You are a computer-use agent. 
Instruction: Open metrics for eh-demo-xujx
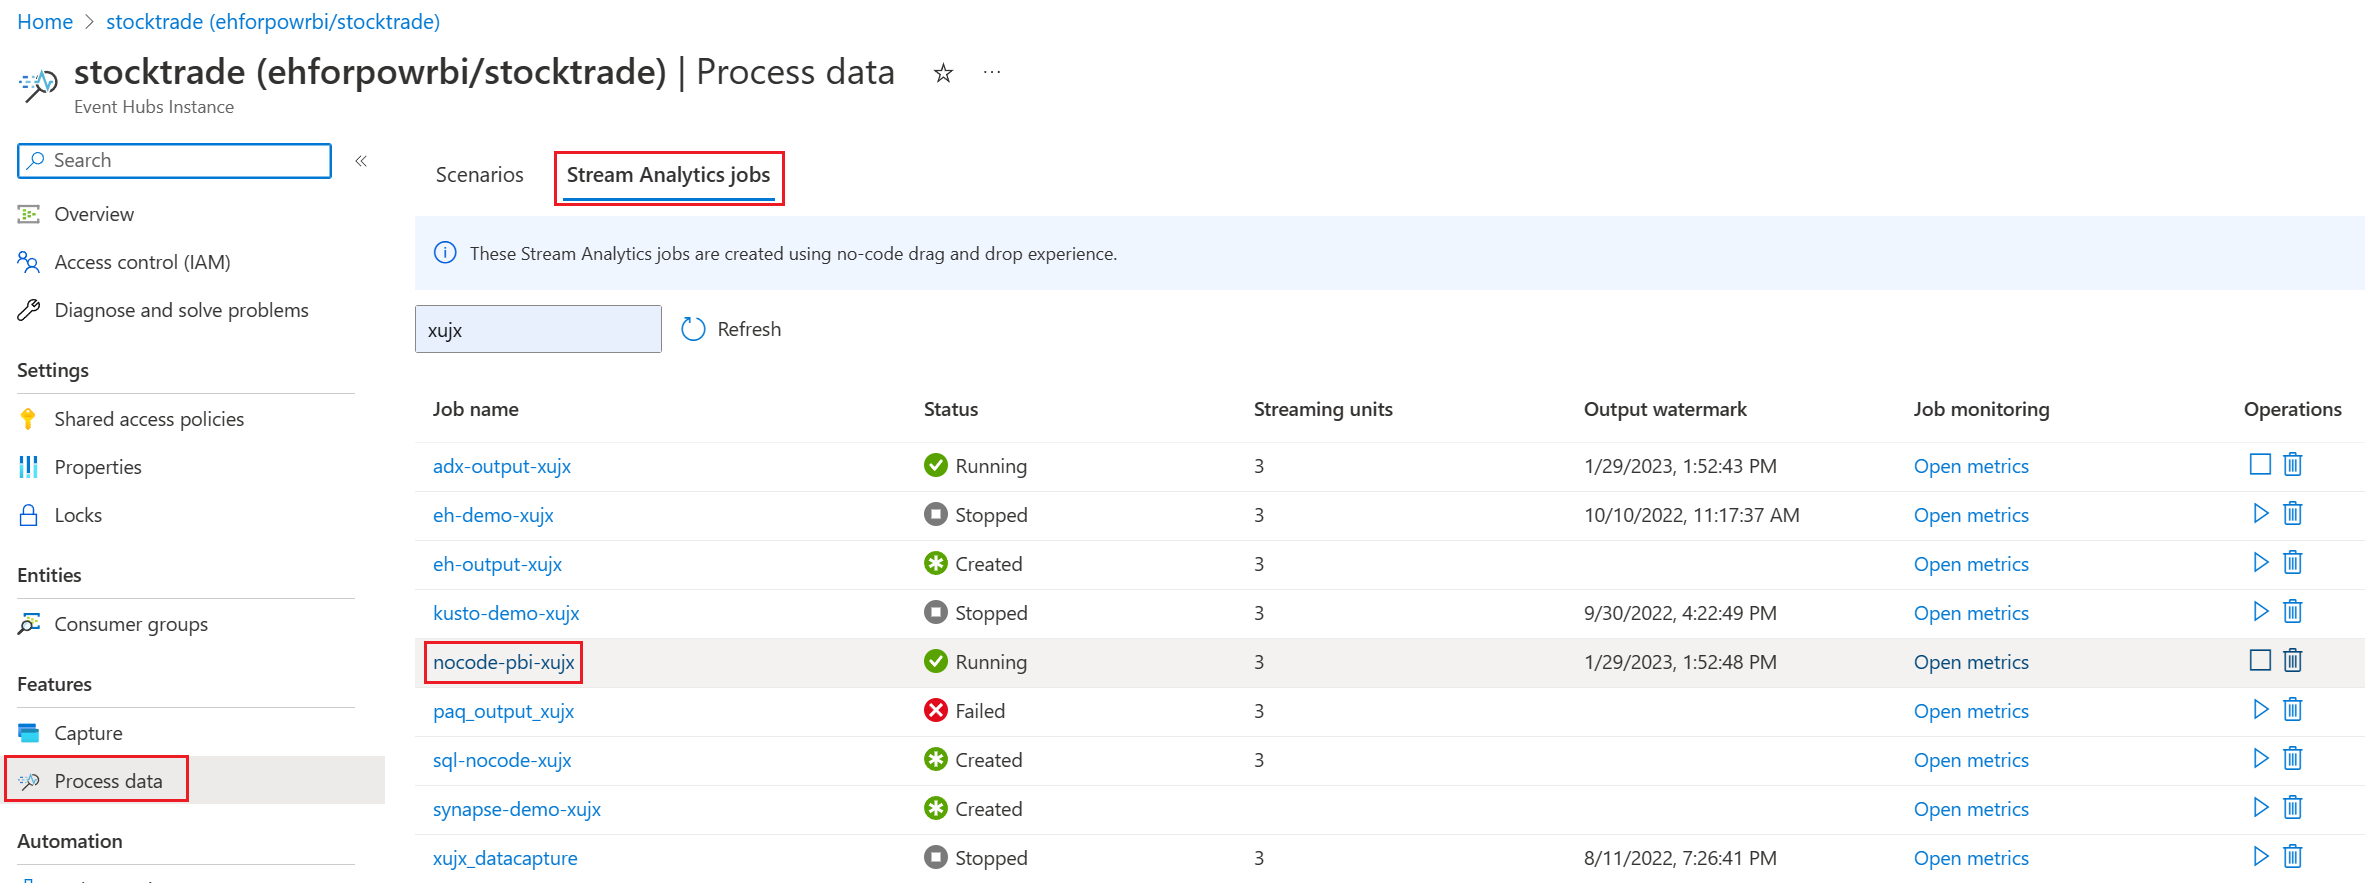point(1971,515)
